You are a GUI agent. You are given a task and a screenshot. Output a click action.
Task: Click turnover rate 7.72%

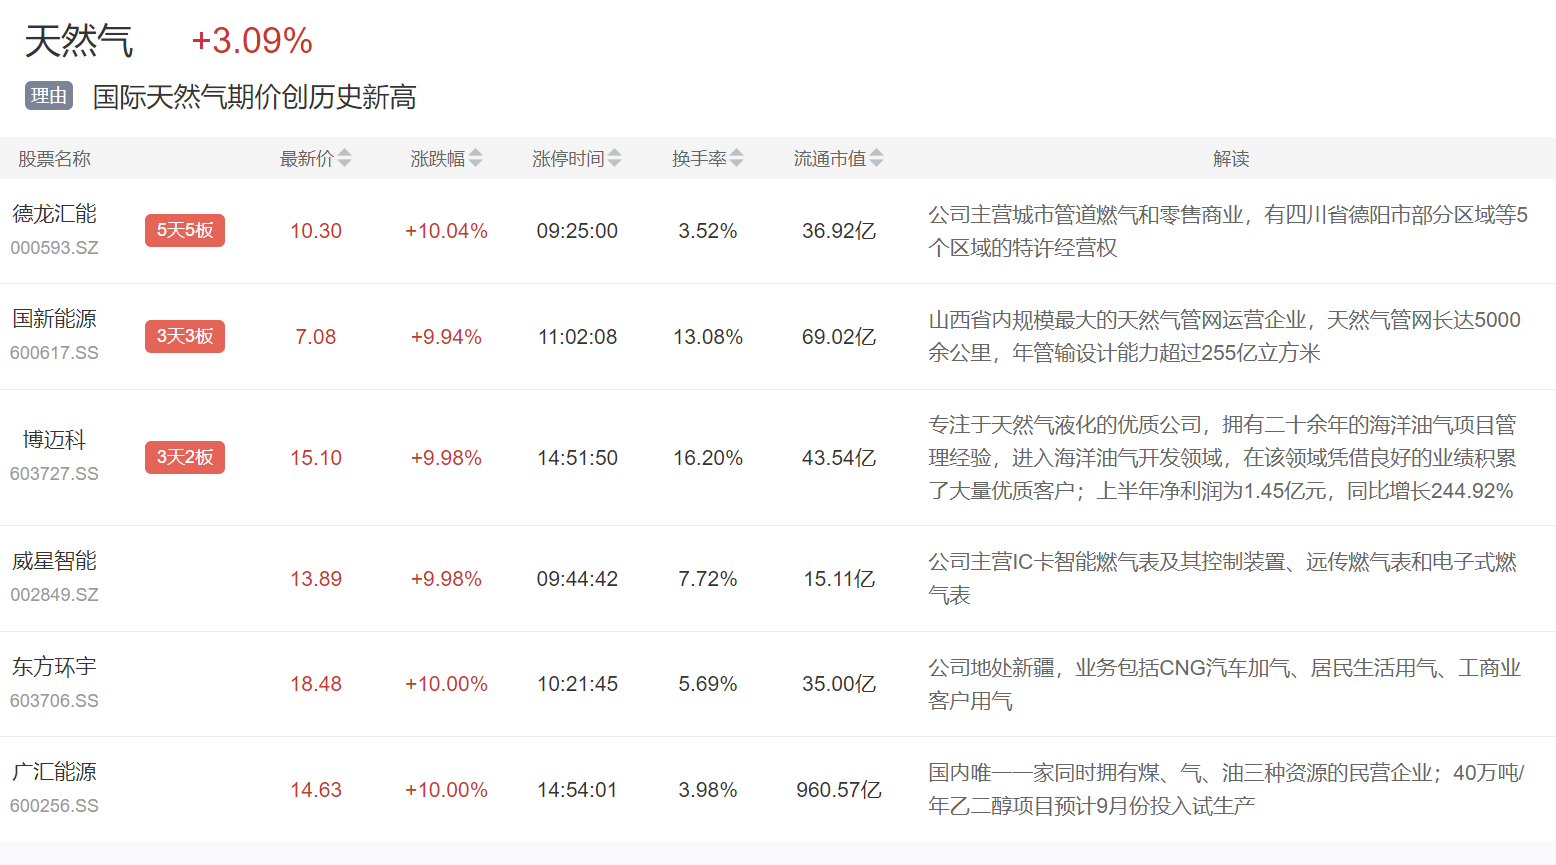coord(708,579)
